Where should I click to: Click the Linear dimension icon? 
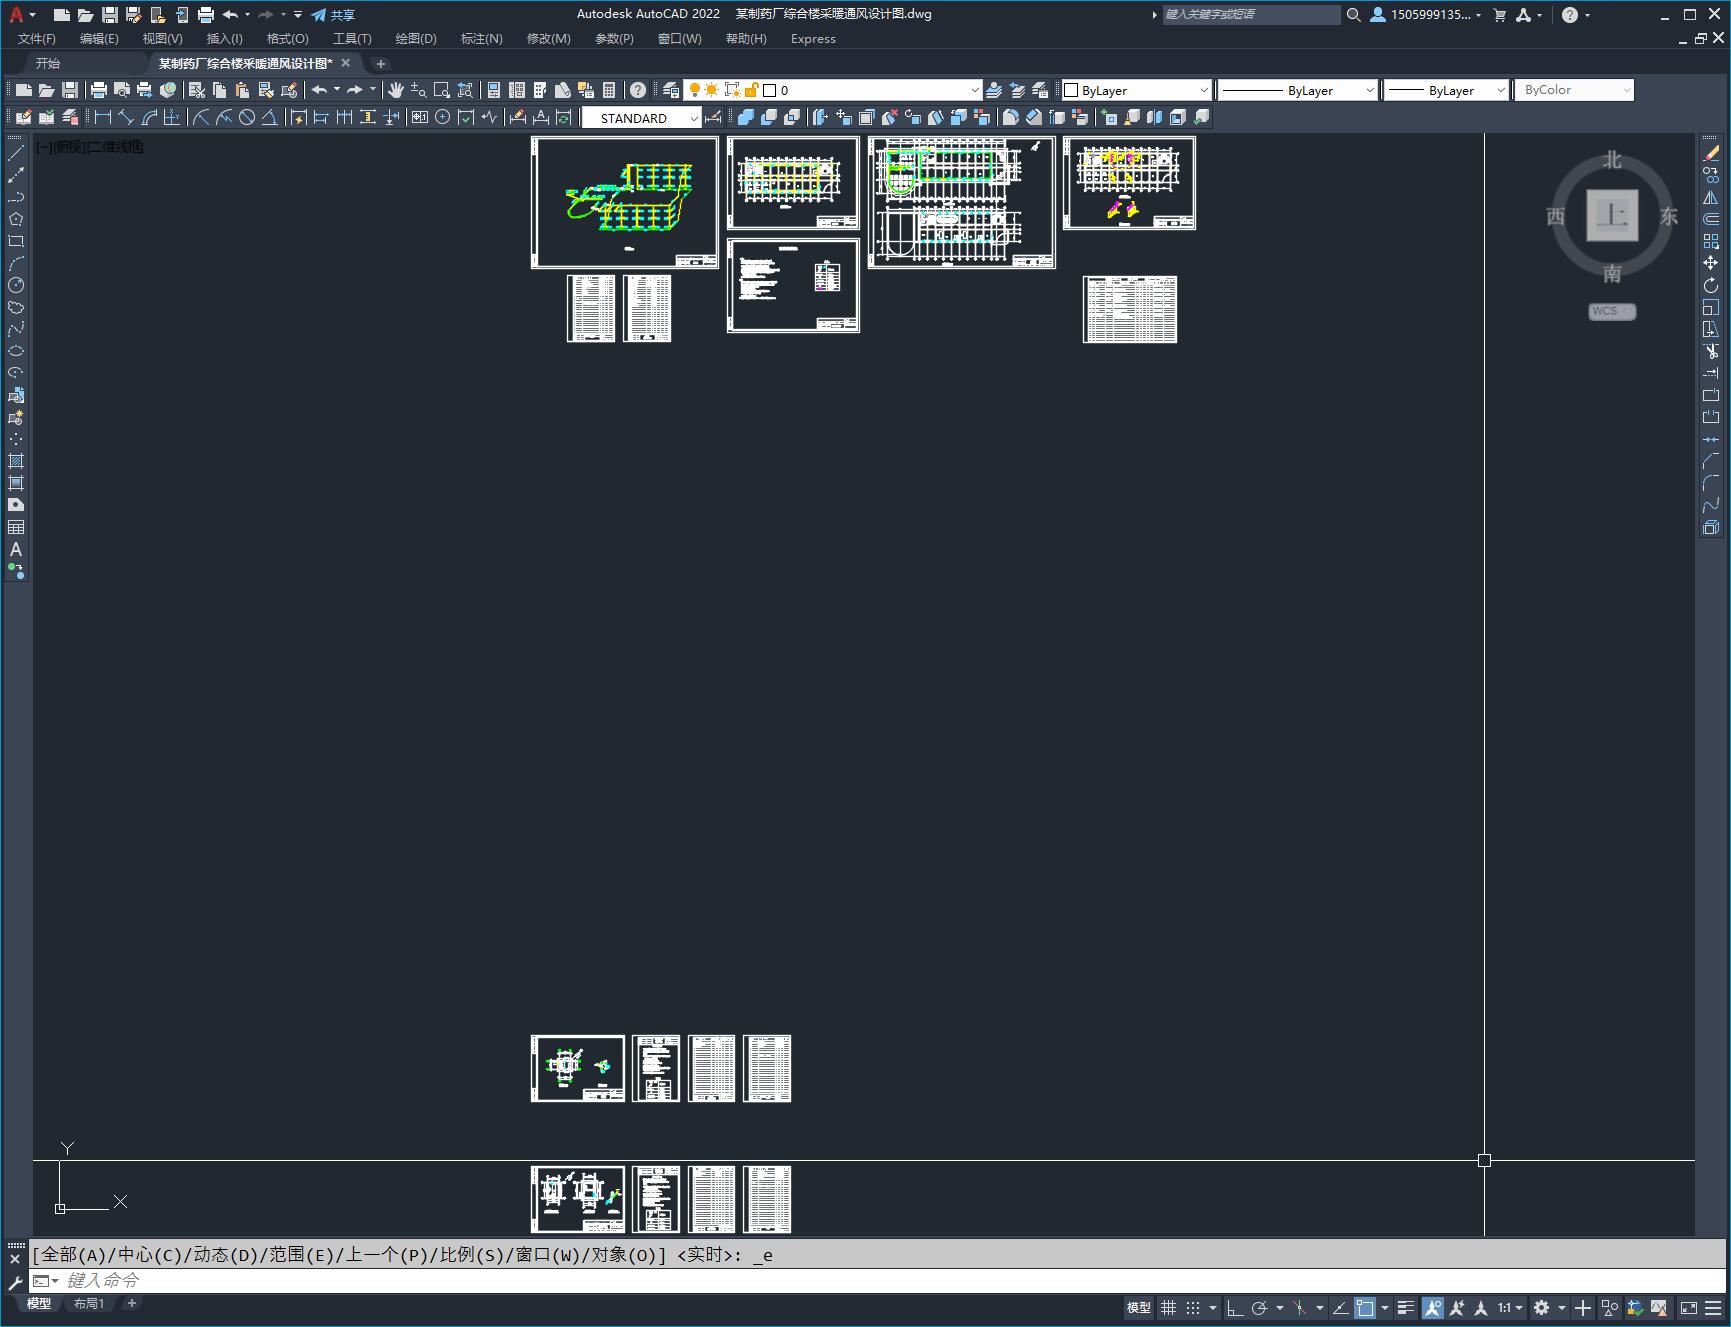click(x=102, y=117)
